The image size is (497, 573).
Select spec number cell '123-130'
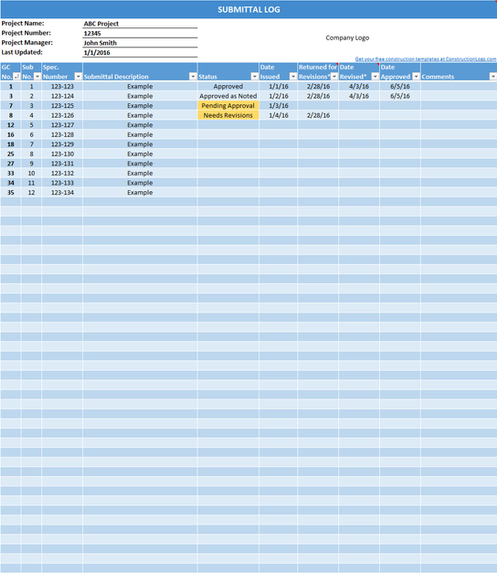[62, 154]
